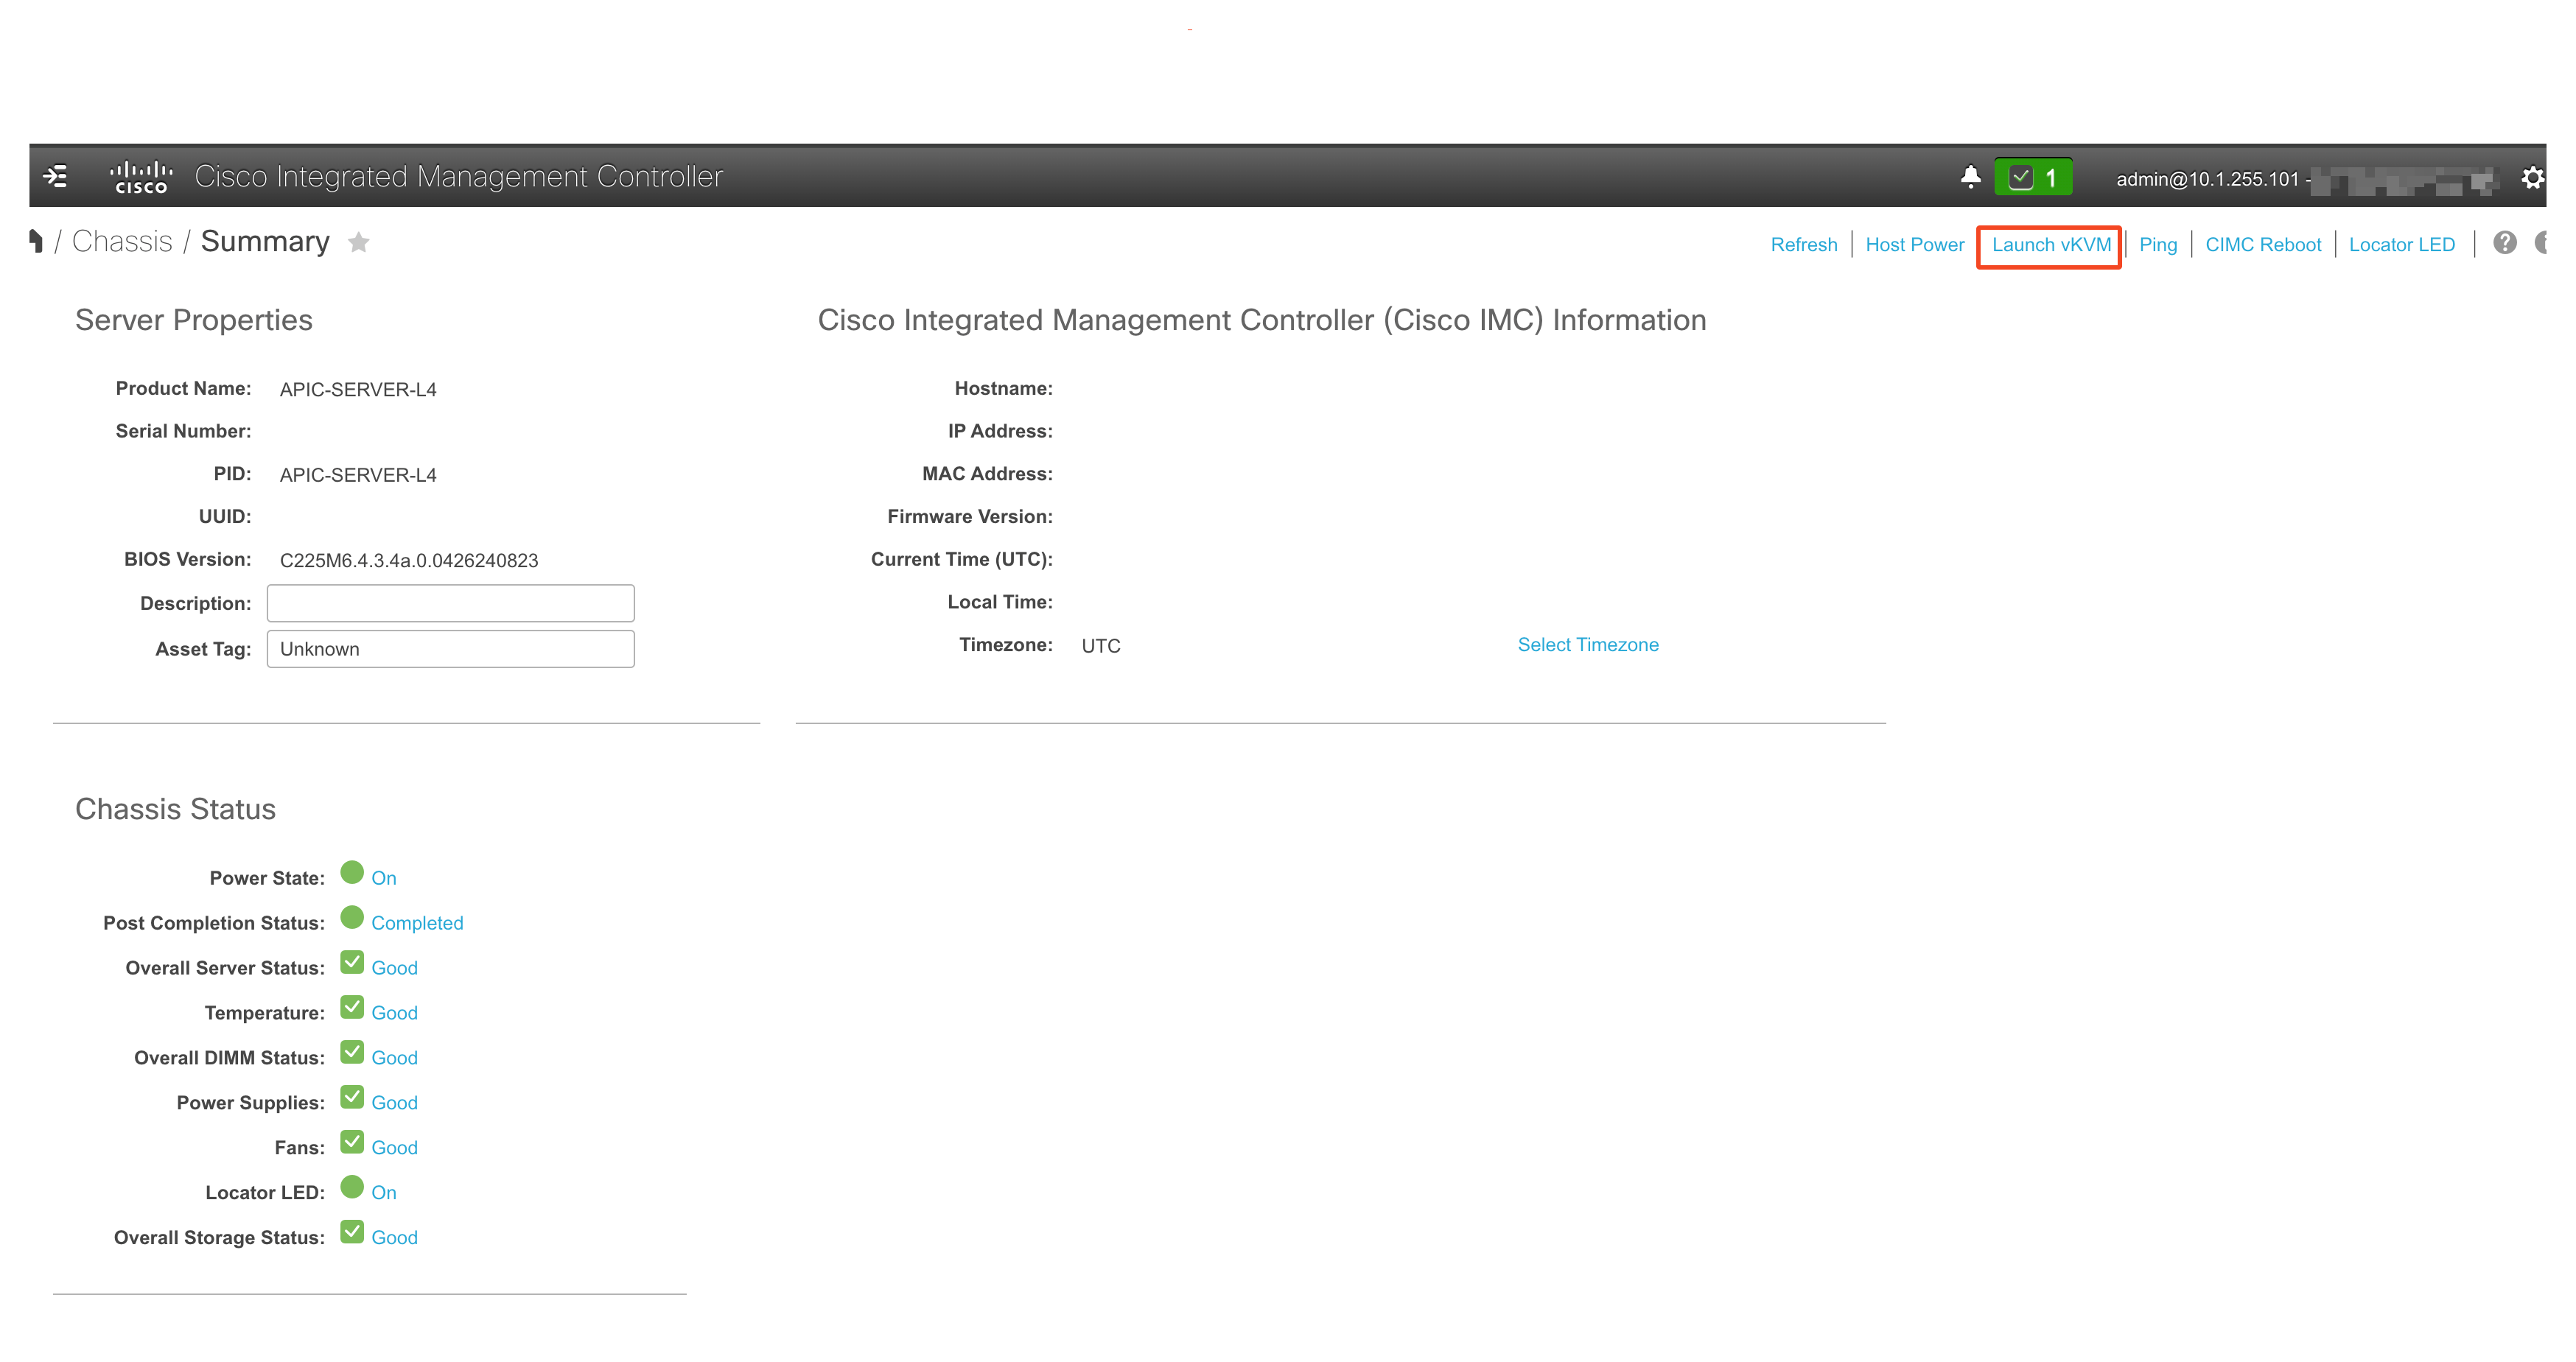Screen dimensions: 2576x1362
Task: Toggle the navigation menu icon
Action: click(x=56, y=176)
